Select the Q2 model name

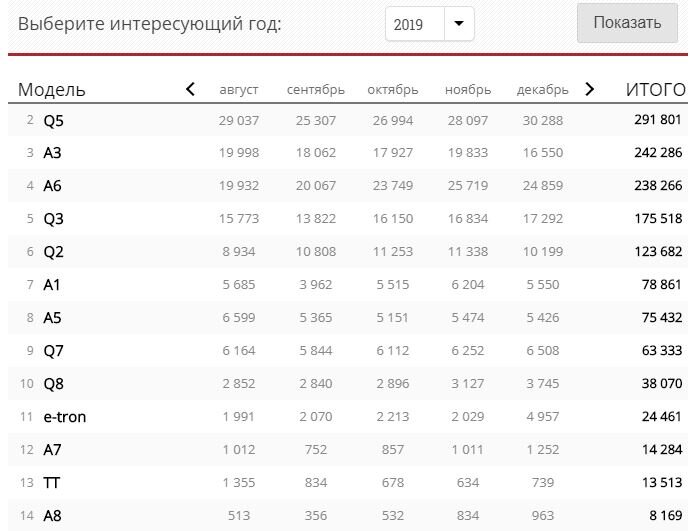(x=53, y=252)
